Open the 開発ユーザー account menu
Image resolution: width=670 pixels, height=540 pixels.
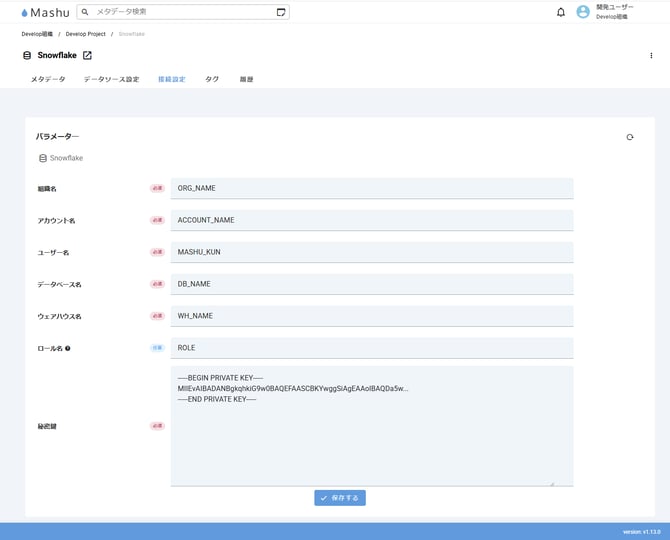point(615,12)
